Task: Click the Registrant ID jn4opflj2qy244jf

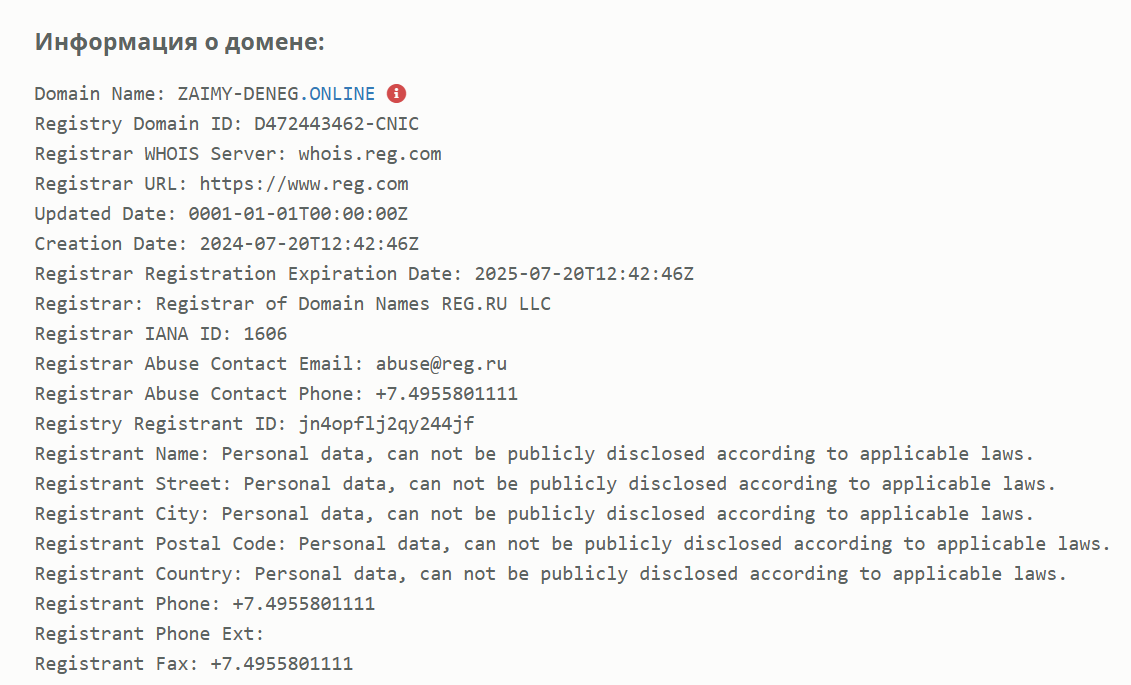Action: click(387, 424)
